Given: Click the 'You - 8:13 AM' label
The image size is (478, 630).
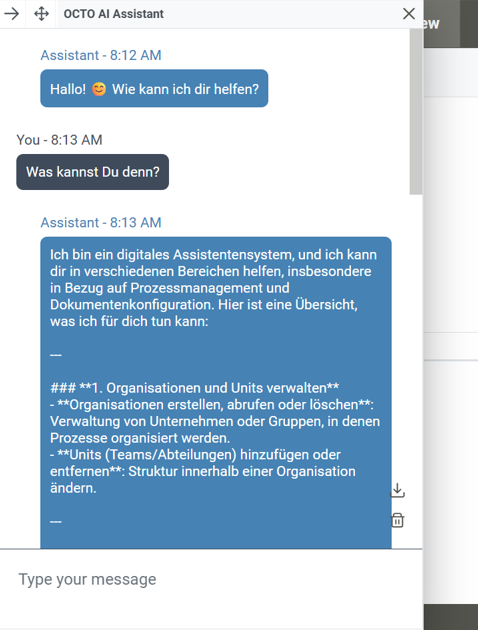Looking at the screenshot, I should click(59, 140).
